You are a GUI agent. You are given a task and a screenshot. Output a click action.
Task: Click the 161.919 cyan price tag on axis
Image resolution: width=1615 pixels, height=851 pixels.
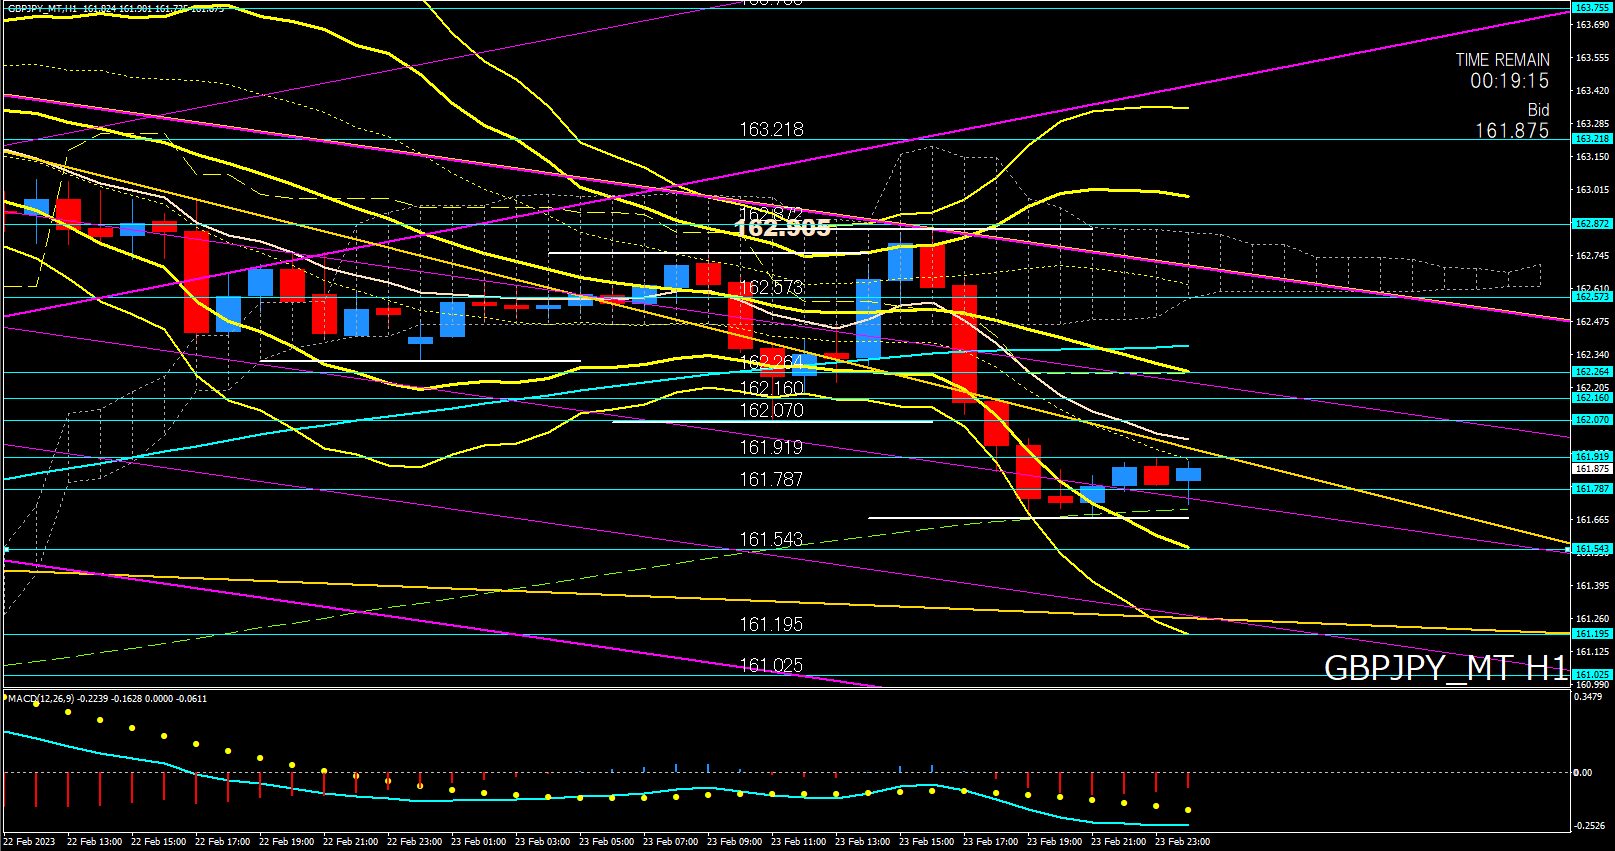pos(1592,457)
